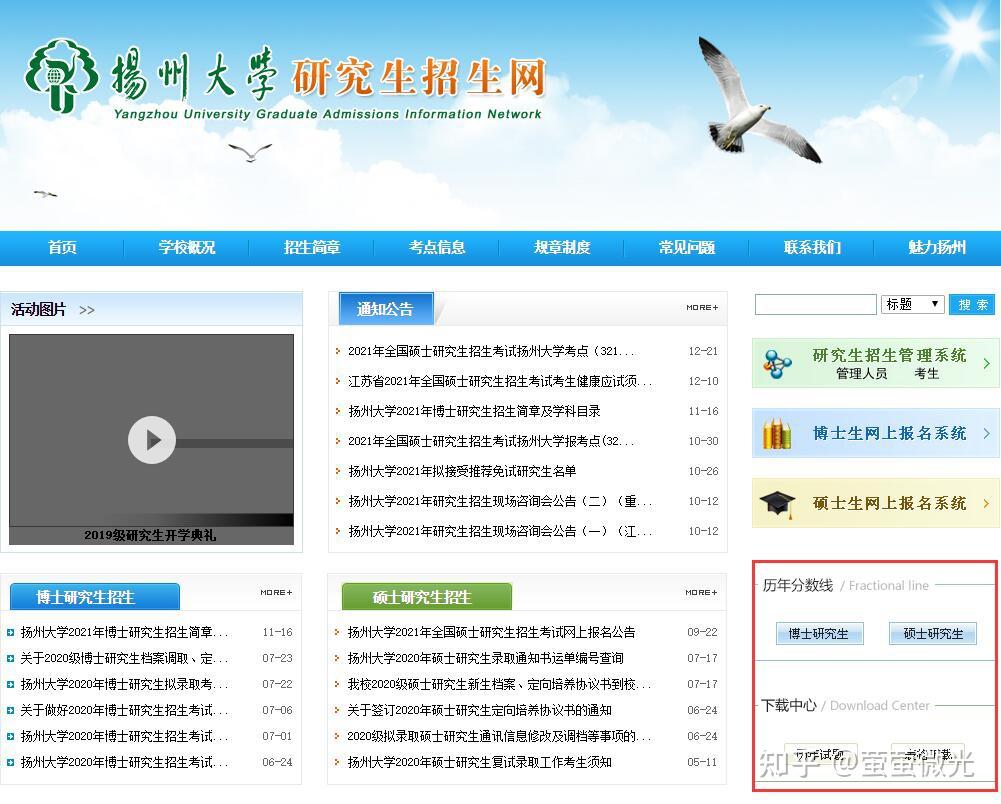The height and width of the screenshot is (804, 1001).
Task: Click MORE+ in the 通知公告 section
Action: 702,308
